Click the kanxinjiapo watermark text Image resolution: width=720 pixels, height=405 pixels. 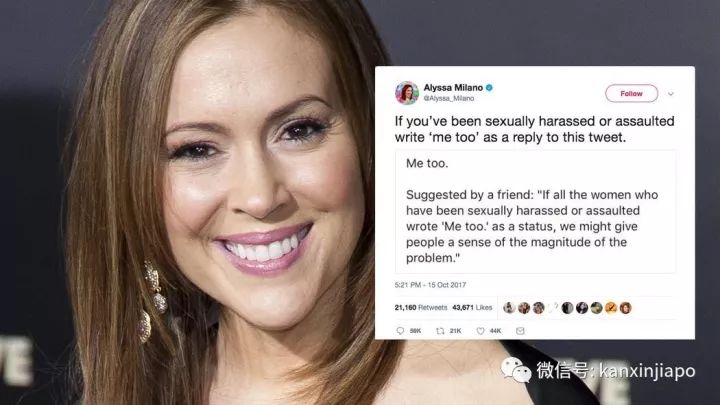click(647, 371)
